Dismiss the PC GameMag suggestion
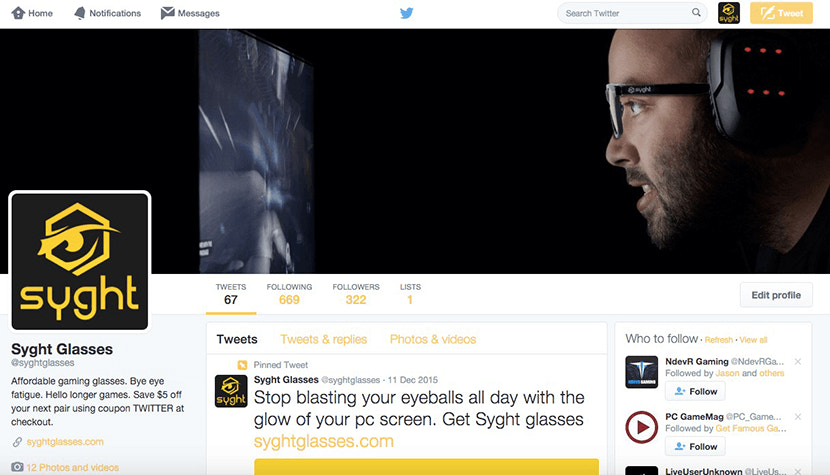Screen dimensions: 830x475 (x=798, y=417)
